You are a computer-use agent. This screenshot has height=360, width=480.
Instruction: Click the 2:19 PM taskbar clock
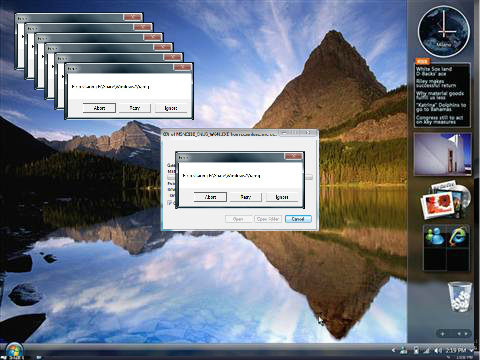tap(456, 350)
